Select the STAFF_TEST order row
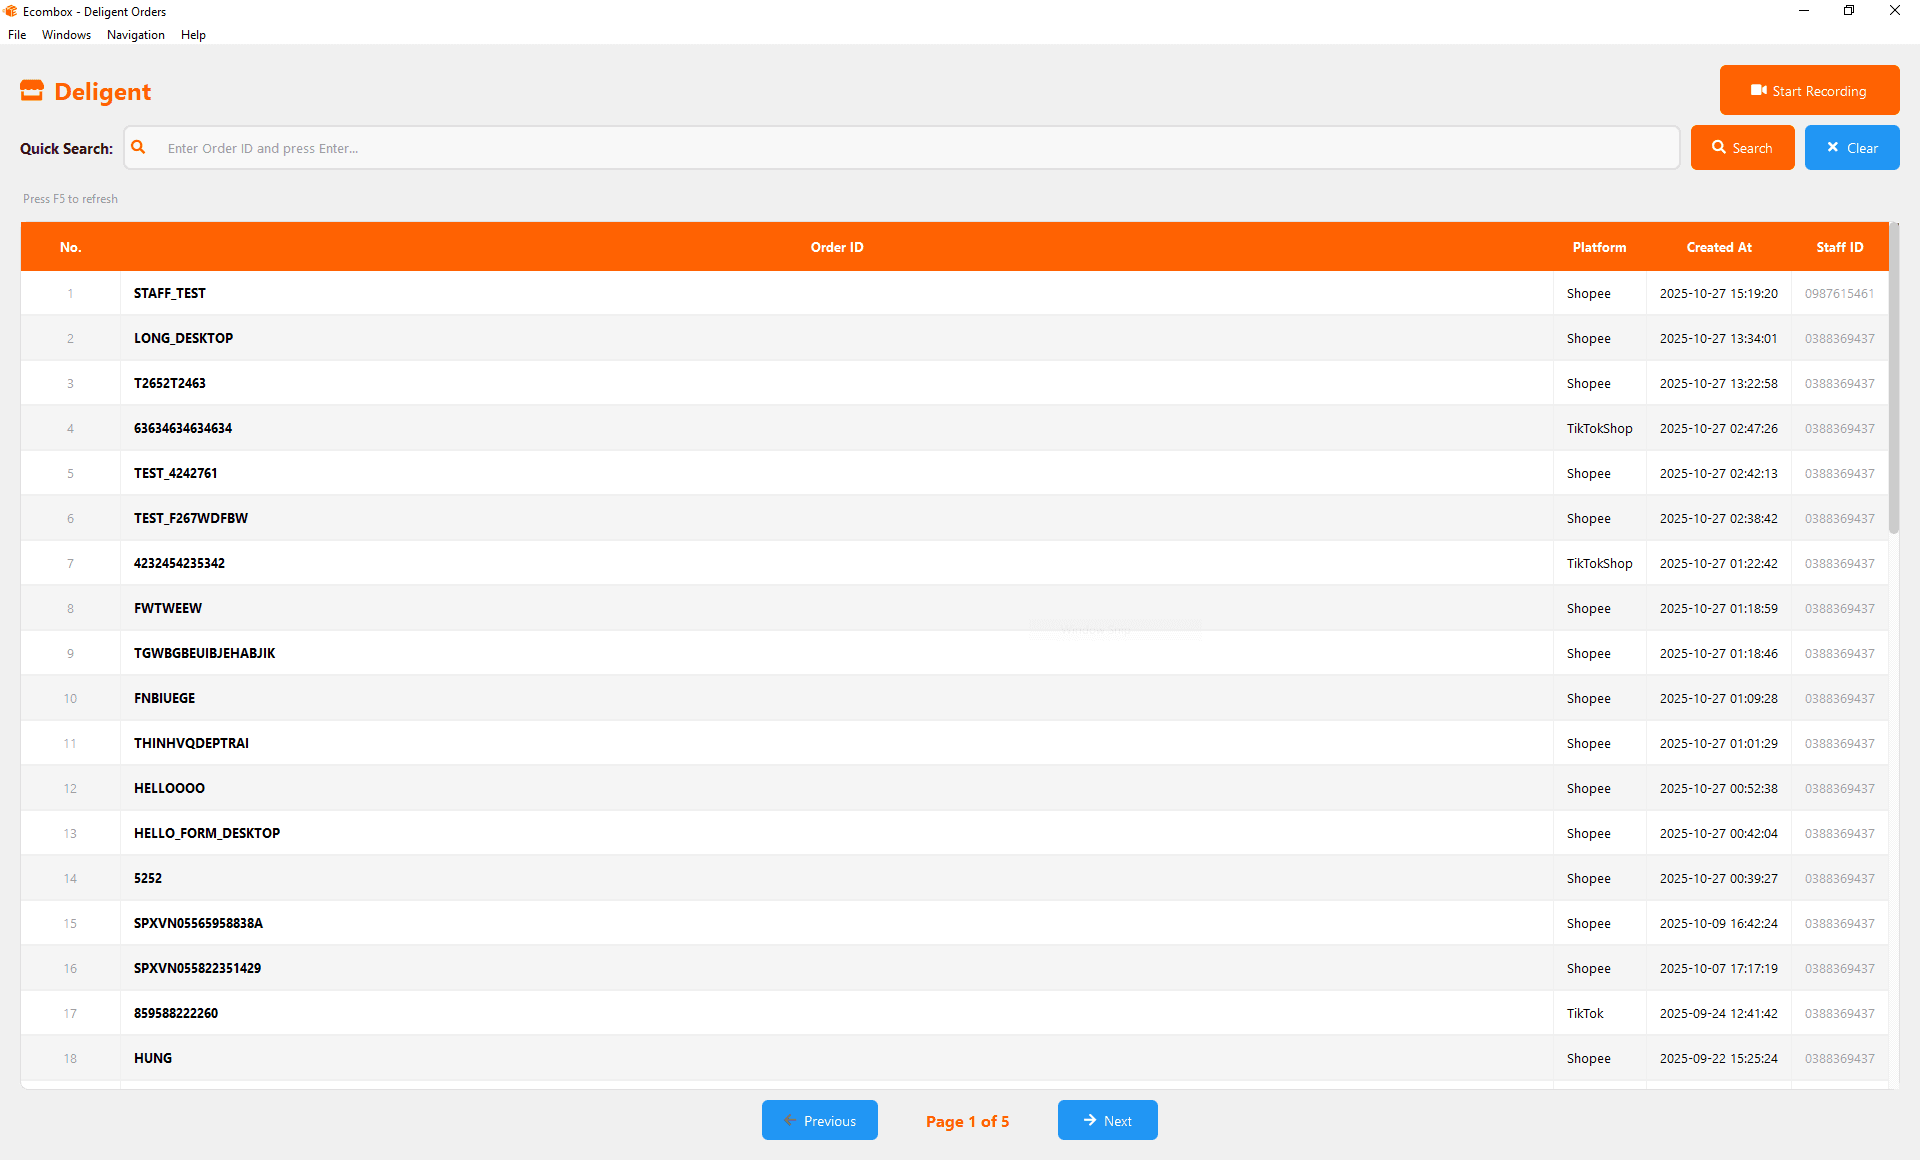Image resolution: width=1920 pixels, height=1160 pixels. click(170, 293)
